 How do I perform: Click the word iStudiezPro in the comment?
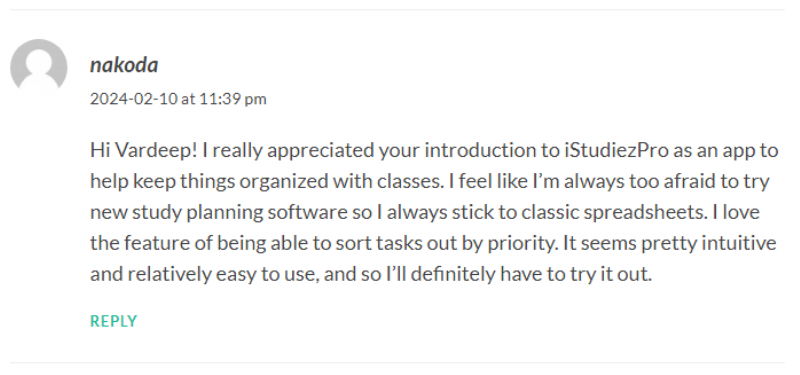click(617, 151)
